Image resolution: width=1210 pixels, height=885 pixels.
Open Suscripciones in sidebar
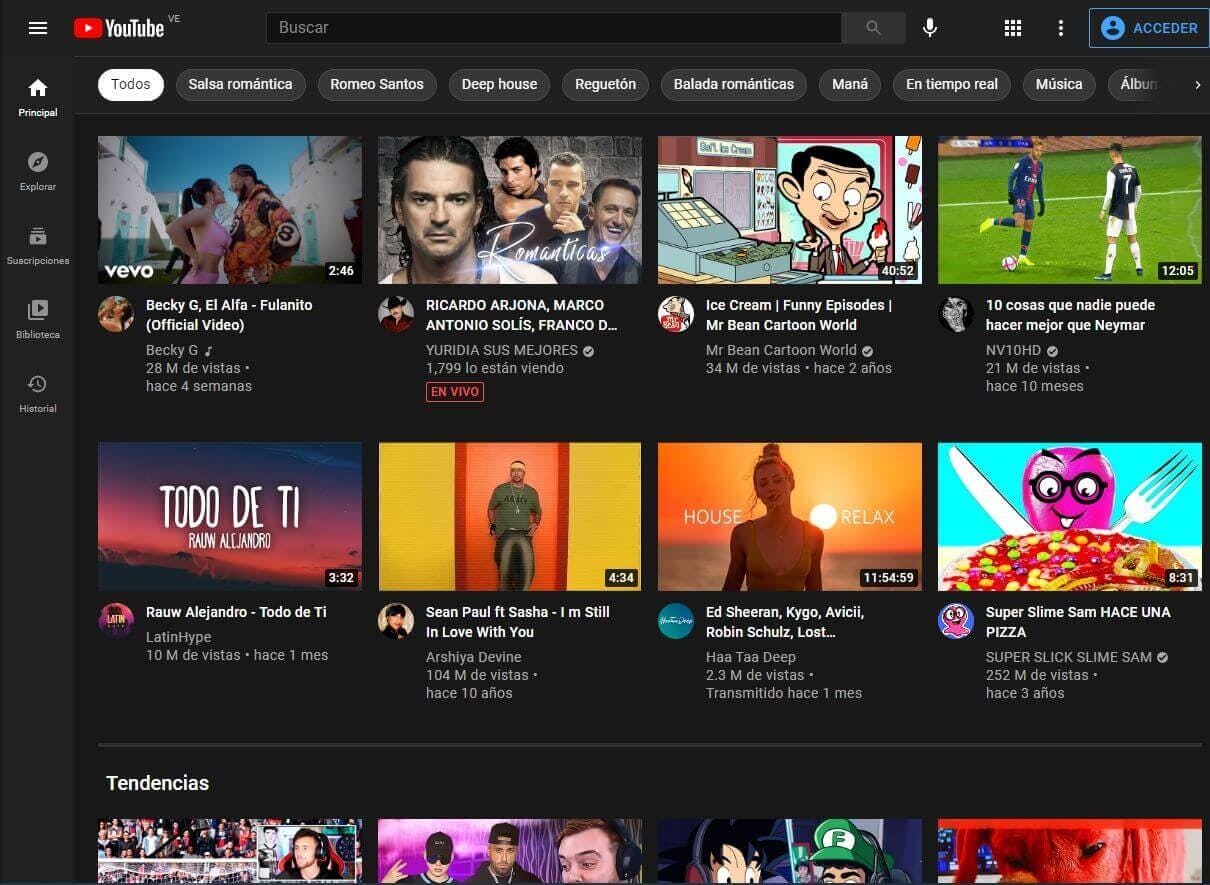pos(38,245)
